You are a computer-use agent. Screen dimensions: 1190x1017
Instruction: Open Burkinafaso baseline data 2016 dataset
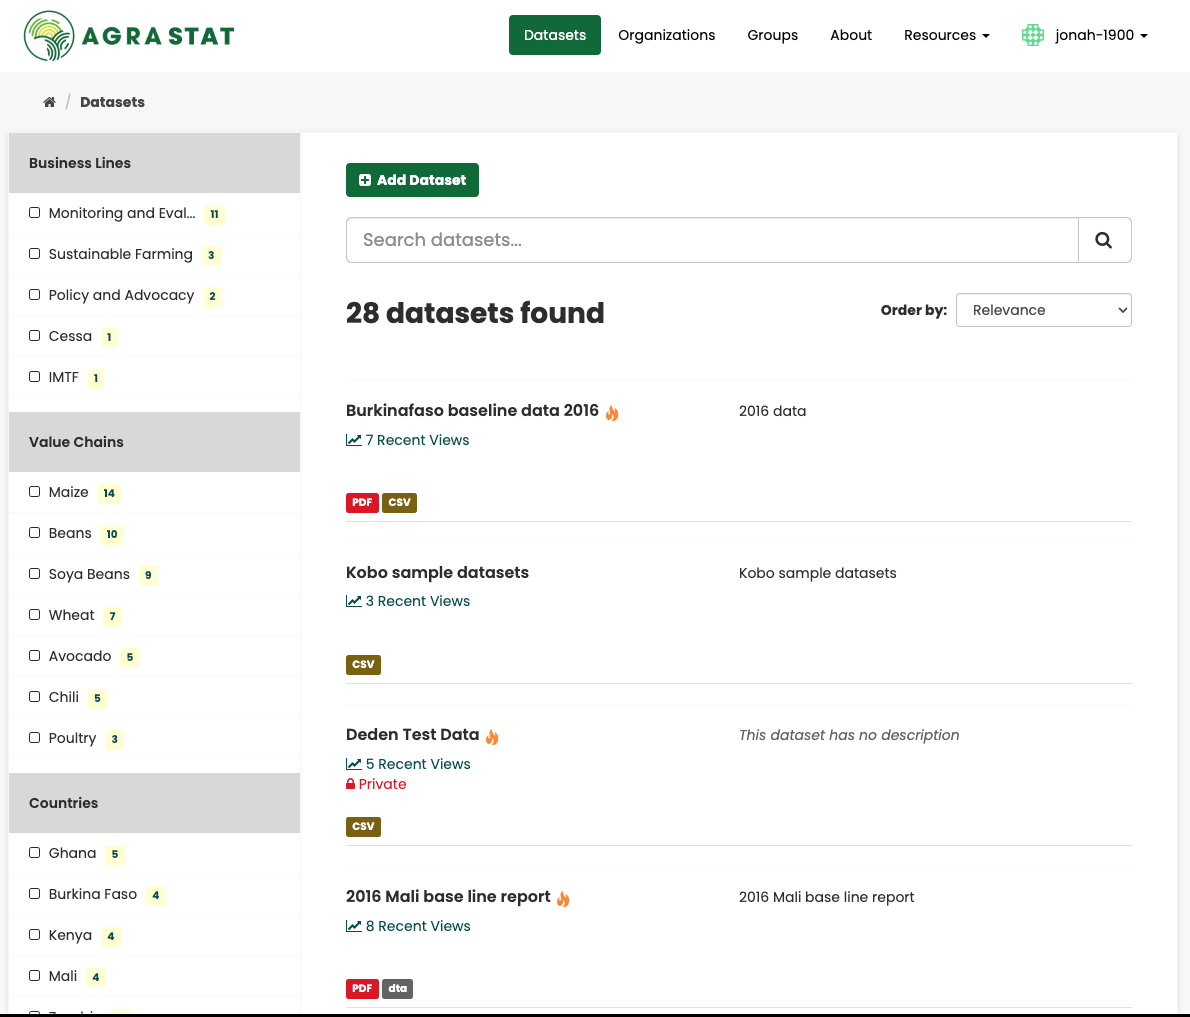click(472, 411)
